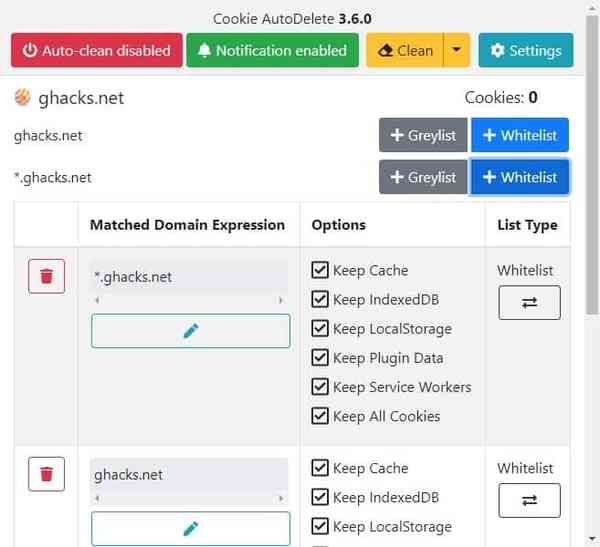Uncheck Keep All Cookies checkbox
This screenshot has width=600, height=547.
point(320,416)
